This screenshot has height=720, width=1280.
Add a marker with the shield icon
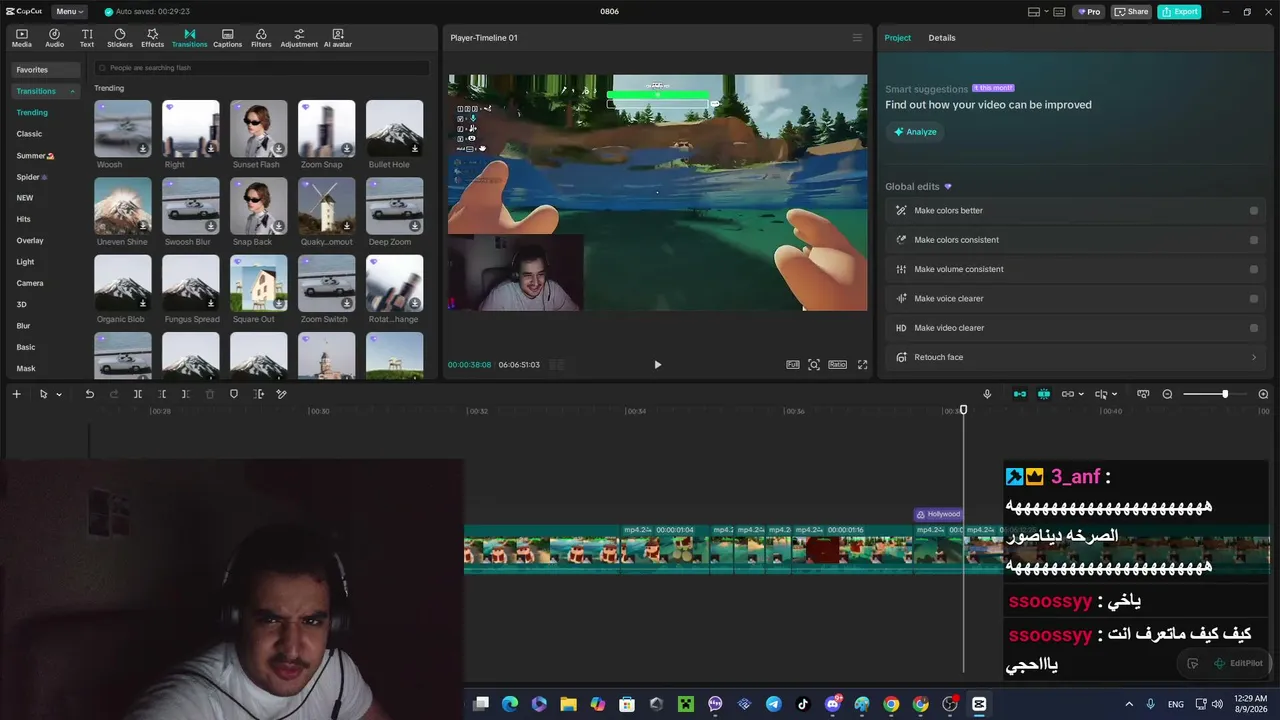point(234,394)
